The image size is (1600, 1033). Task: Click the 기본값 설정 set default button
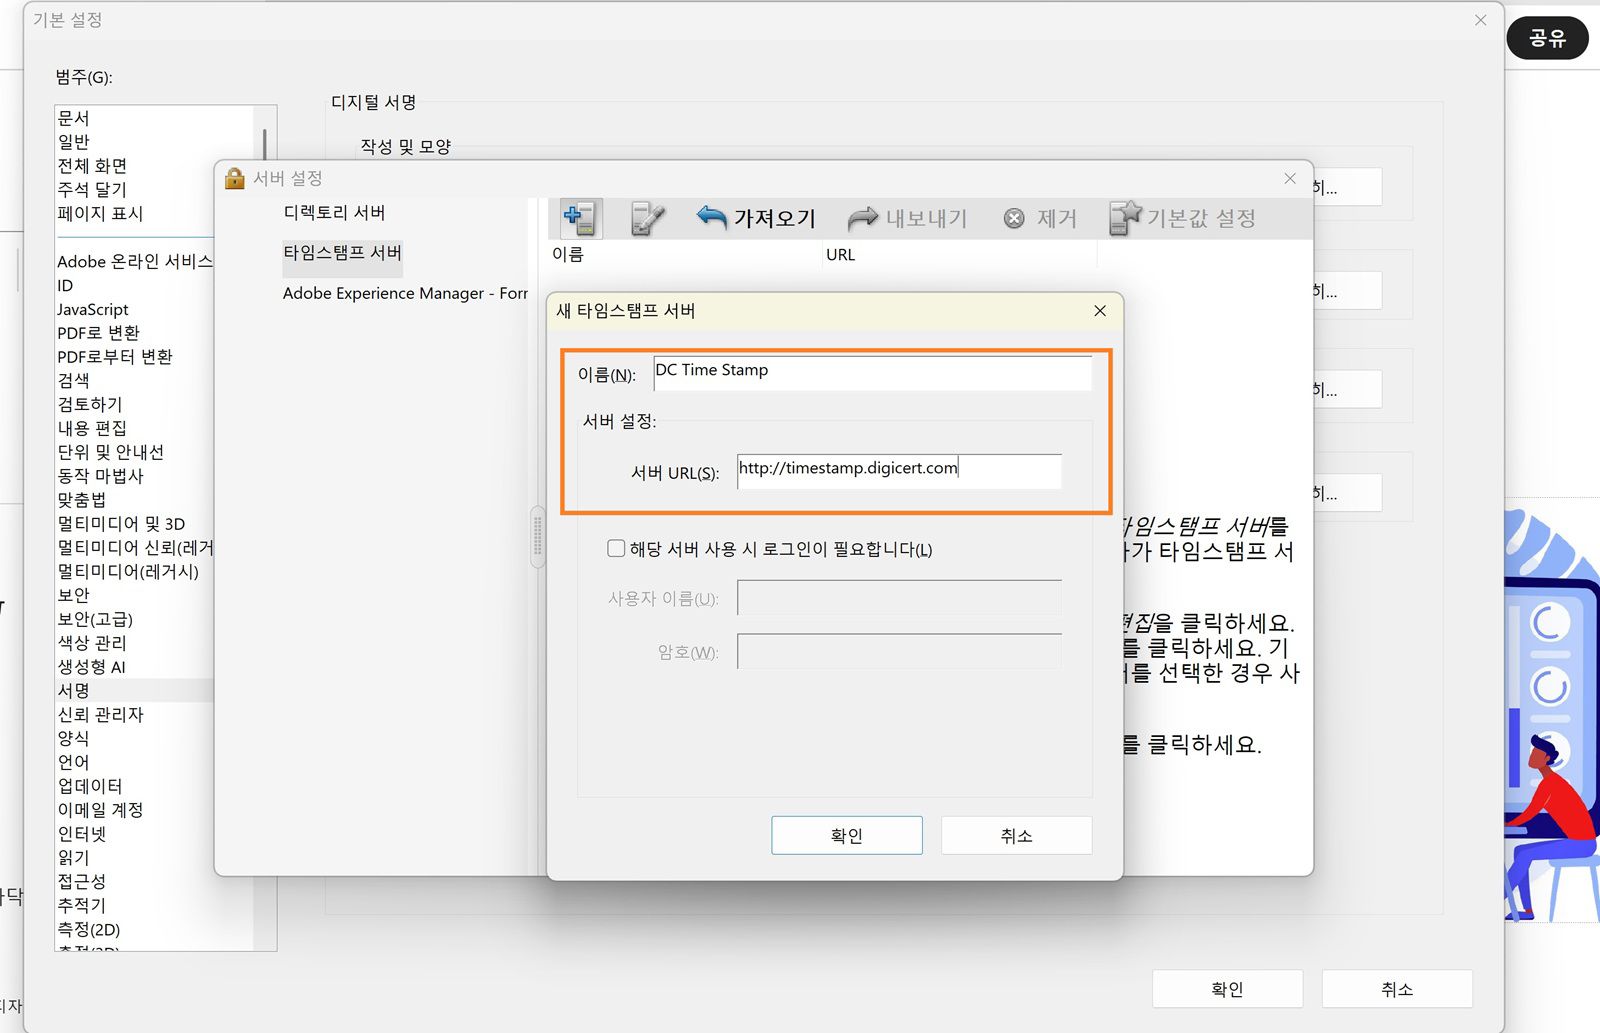pos(1183,218)
